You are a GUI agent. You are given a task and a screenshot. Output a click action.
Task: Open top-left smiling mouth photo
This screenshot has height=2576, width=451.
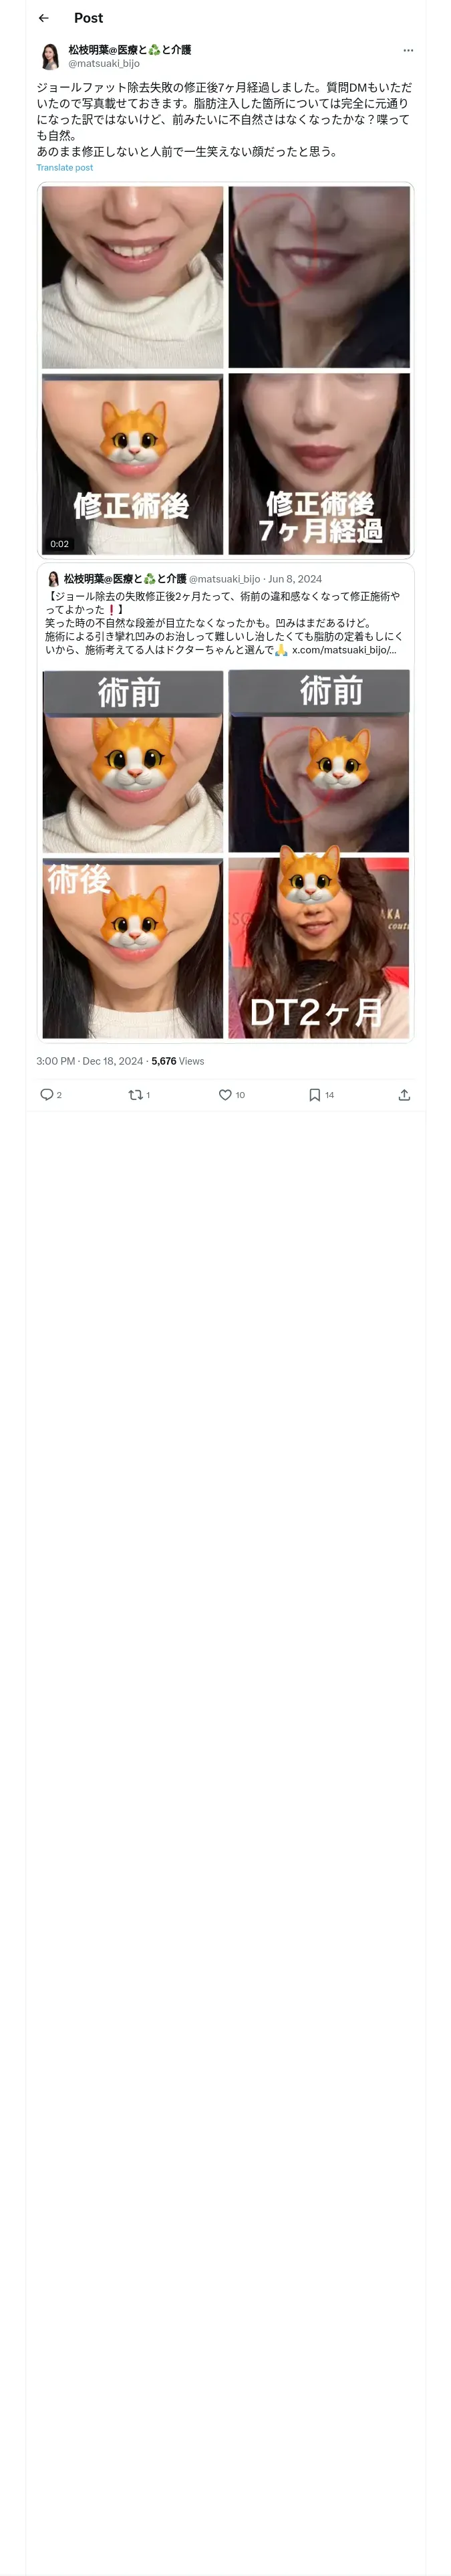(132, 277)
